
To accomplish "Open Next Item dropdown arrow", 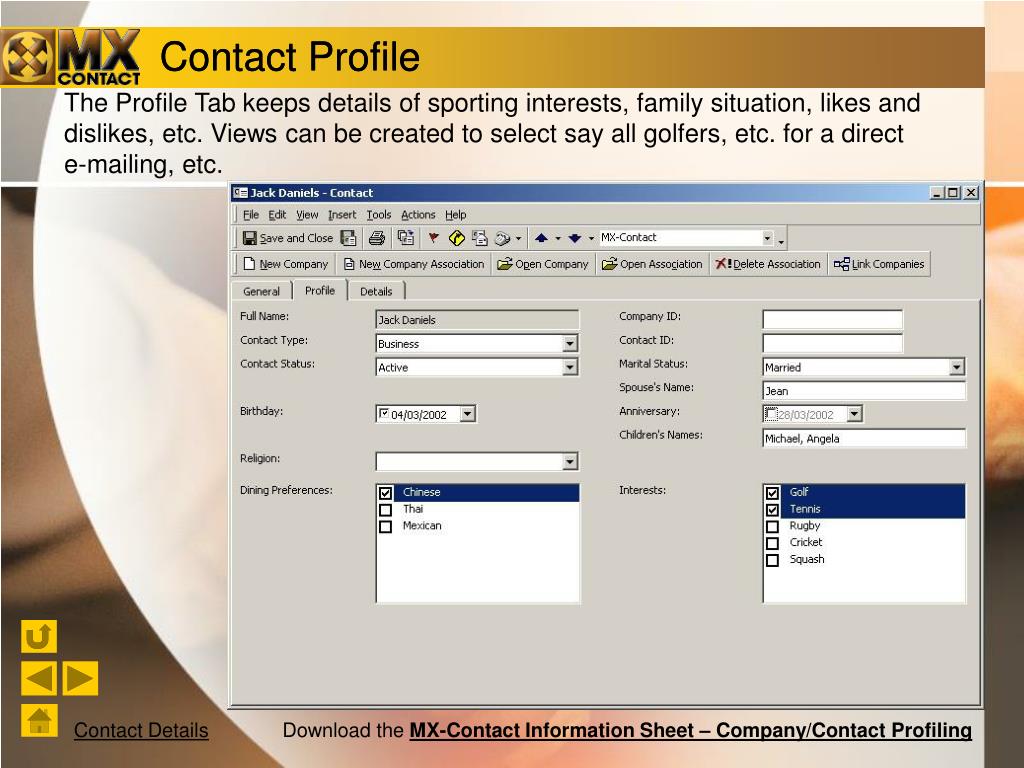I will (x=591, y=238).
